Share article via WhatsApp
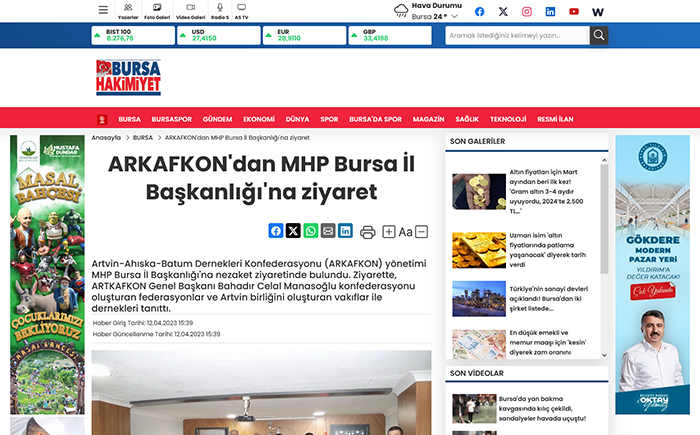Viewport: 700px width, 435px height. pos(311,231)
